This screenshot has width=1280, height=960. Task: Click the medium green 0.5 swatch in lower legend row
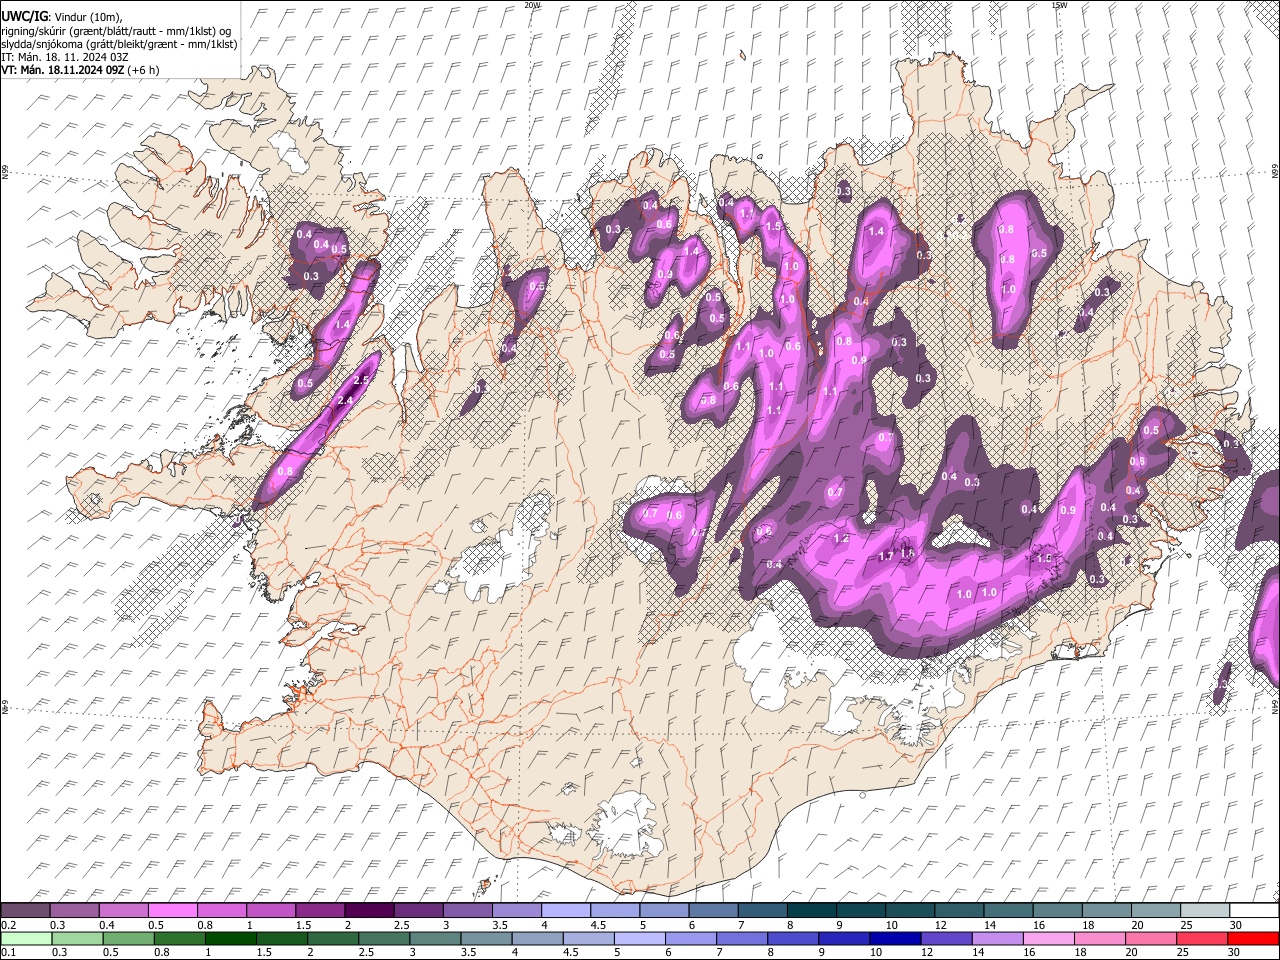pos(129,938)
